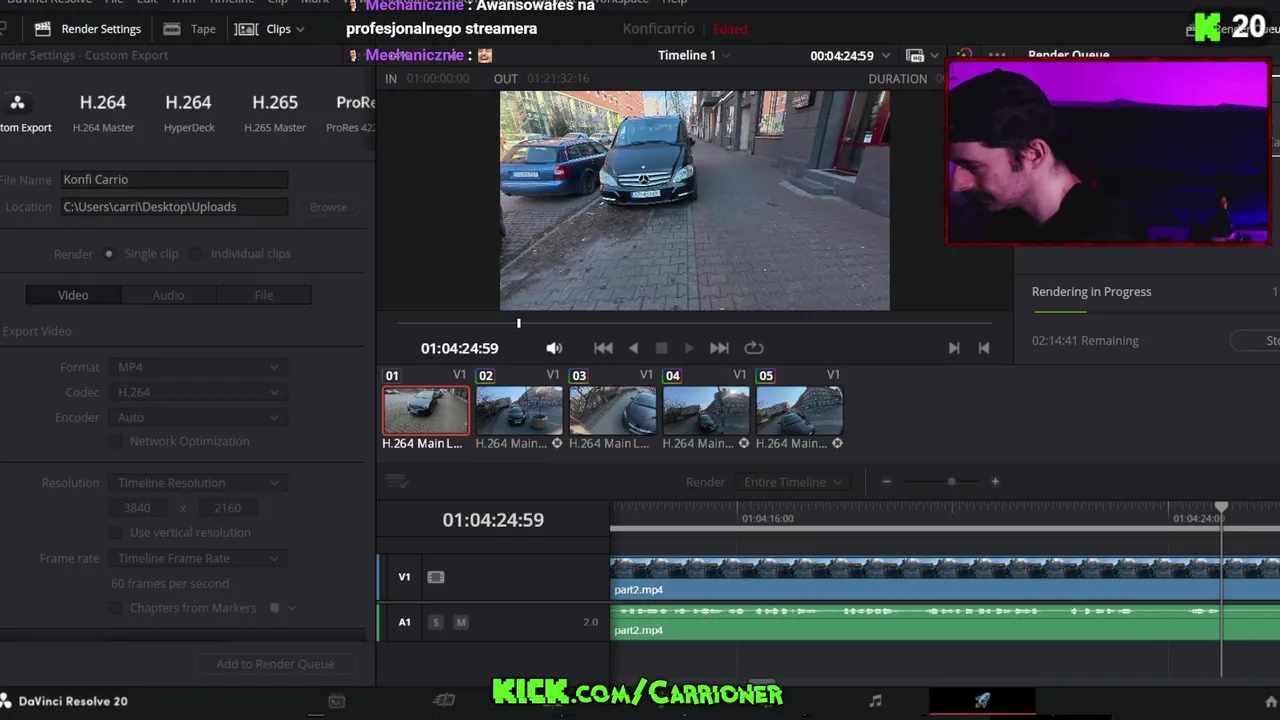Select the Custom Export preset icon
The height and width of the screenshot is (720, 1280).
[17, 103]
